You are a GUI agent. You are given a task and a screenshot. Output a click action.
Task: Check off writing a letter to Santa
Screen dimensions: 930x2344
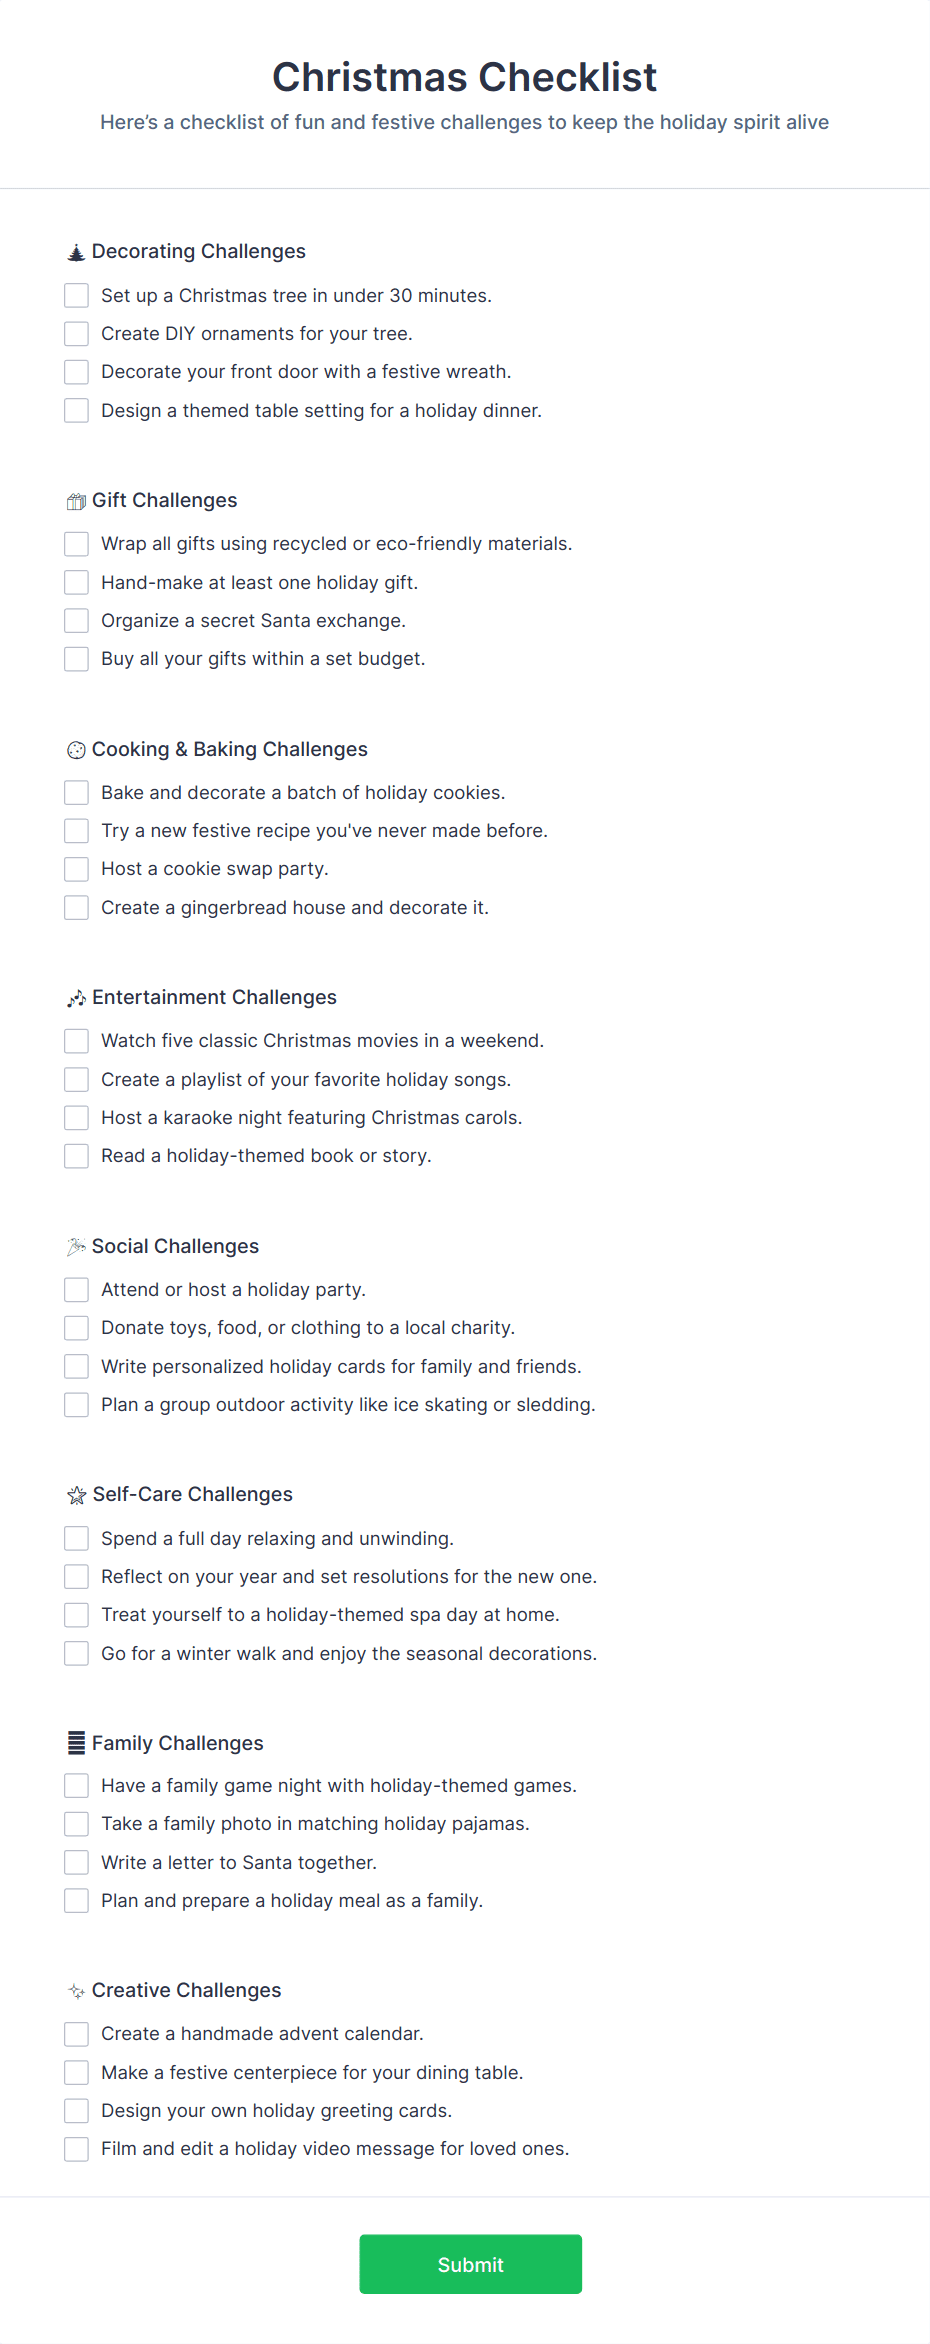(x=76, y=1862)
